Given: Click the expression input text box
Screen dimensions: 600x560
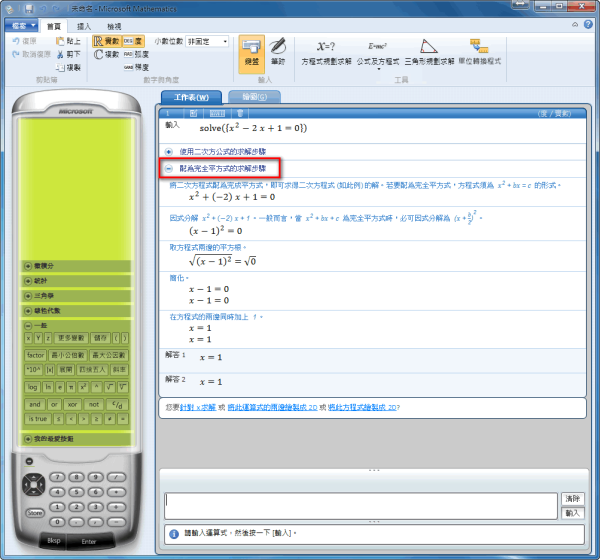Looking at the screenshot, I should click(360, 504).
